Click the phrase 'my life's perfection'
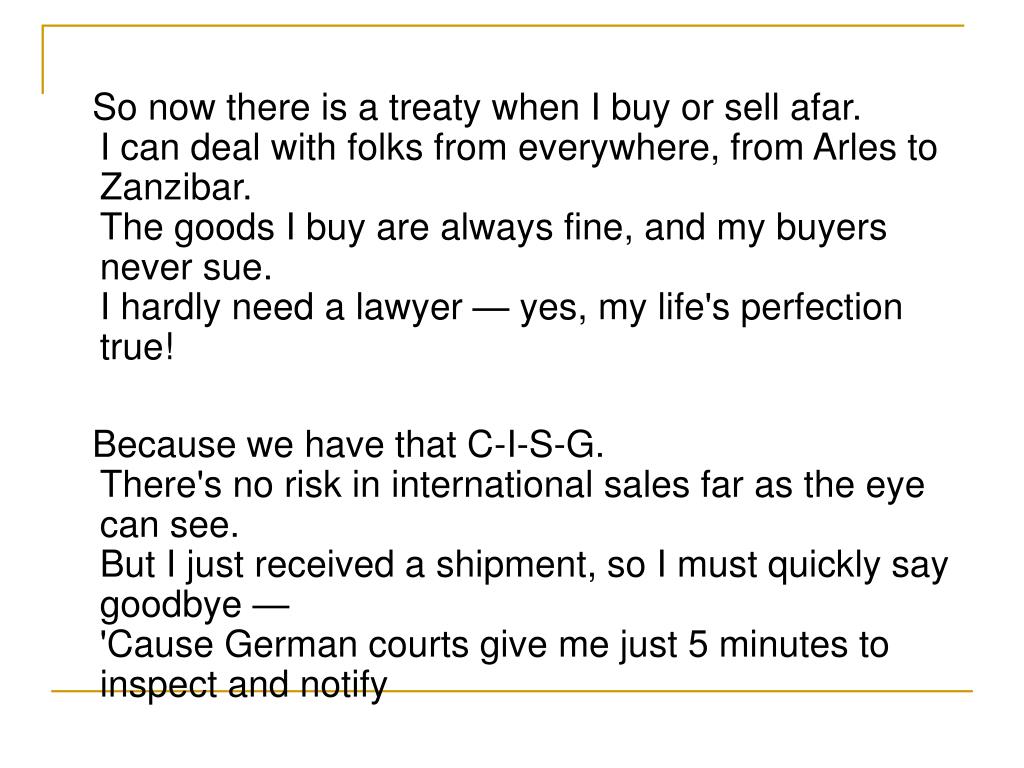1024x768 pixels. (x=750, y=308)
